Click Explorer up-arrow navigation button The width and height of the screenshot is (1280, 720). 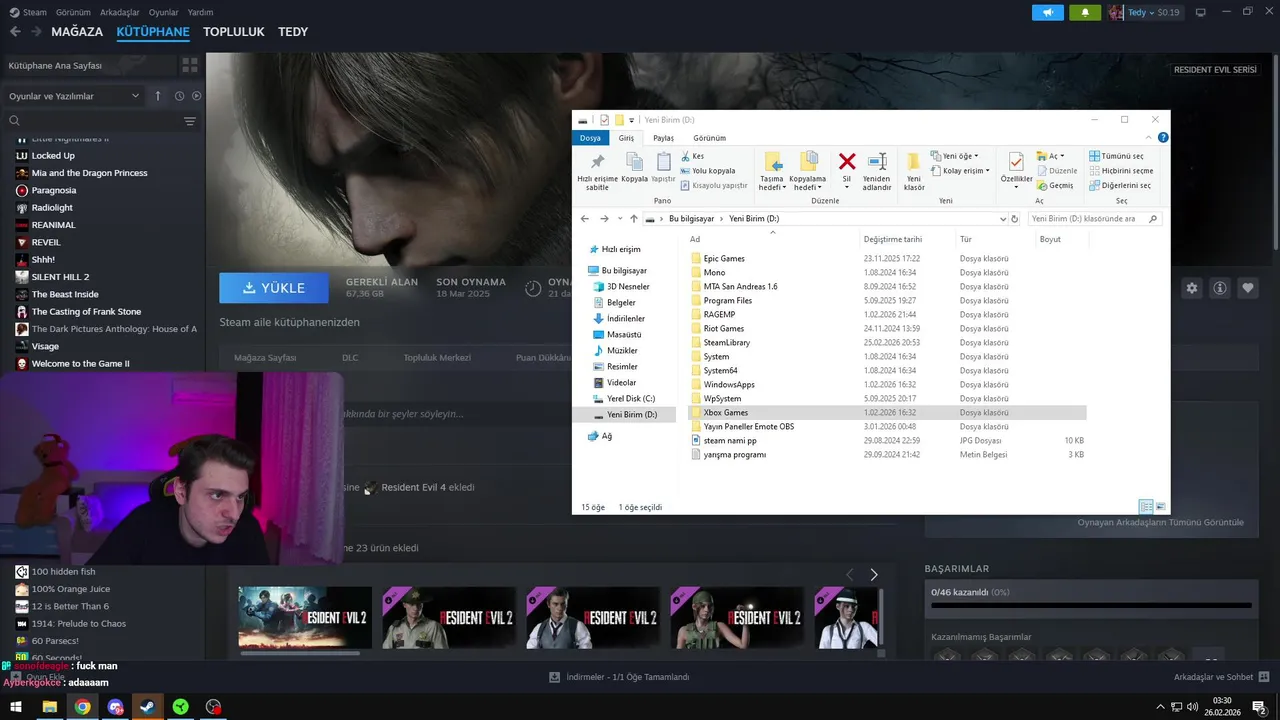pyautogui.click(x=634, y=218)
